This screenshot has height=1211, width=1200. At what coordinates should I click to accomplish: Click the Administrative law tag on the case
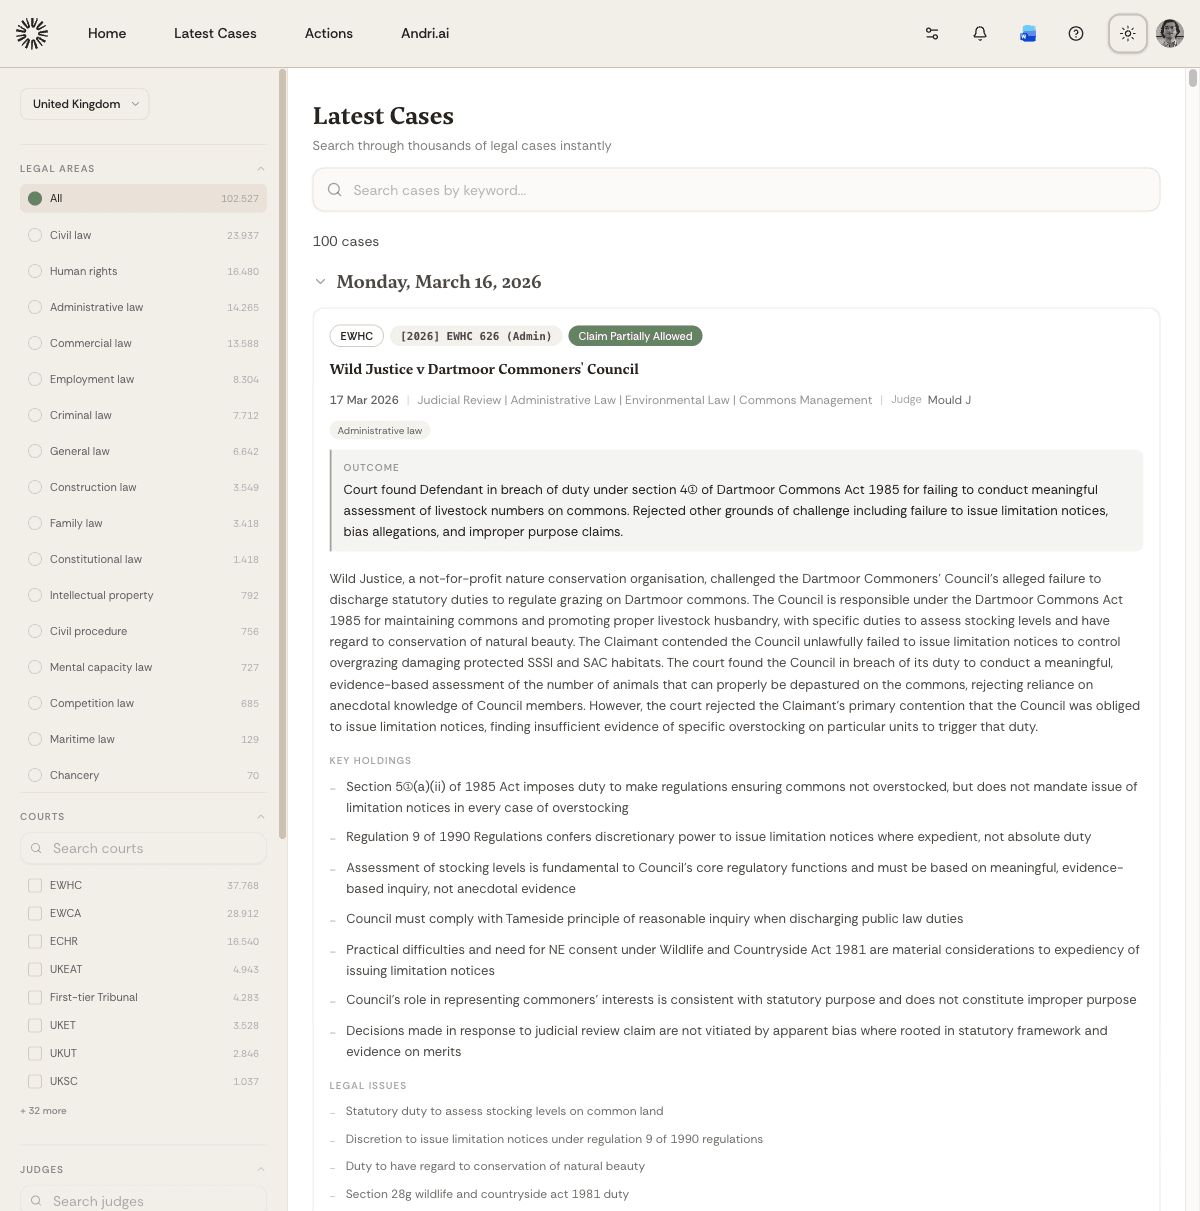click(380, 430)
